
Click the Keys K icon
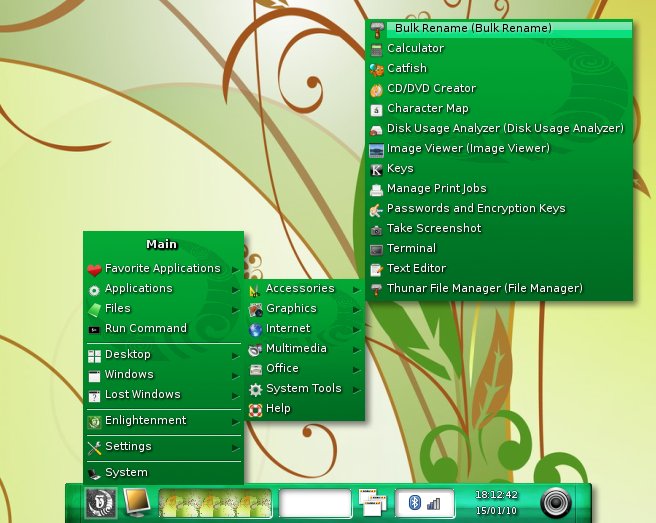tap(377, 170)
